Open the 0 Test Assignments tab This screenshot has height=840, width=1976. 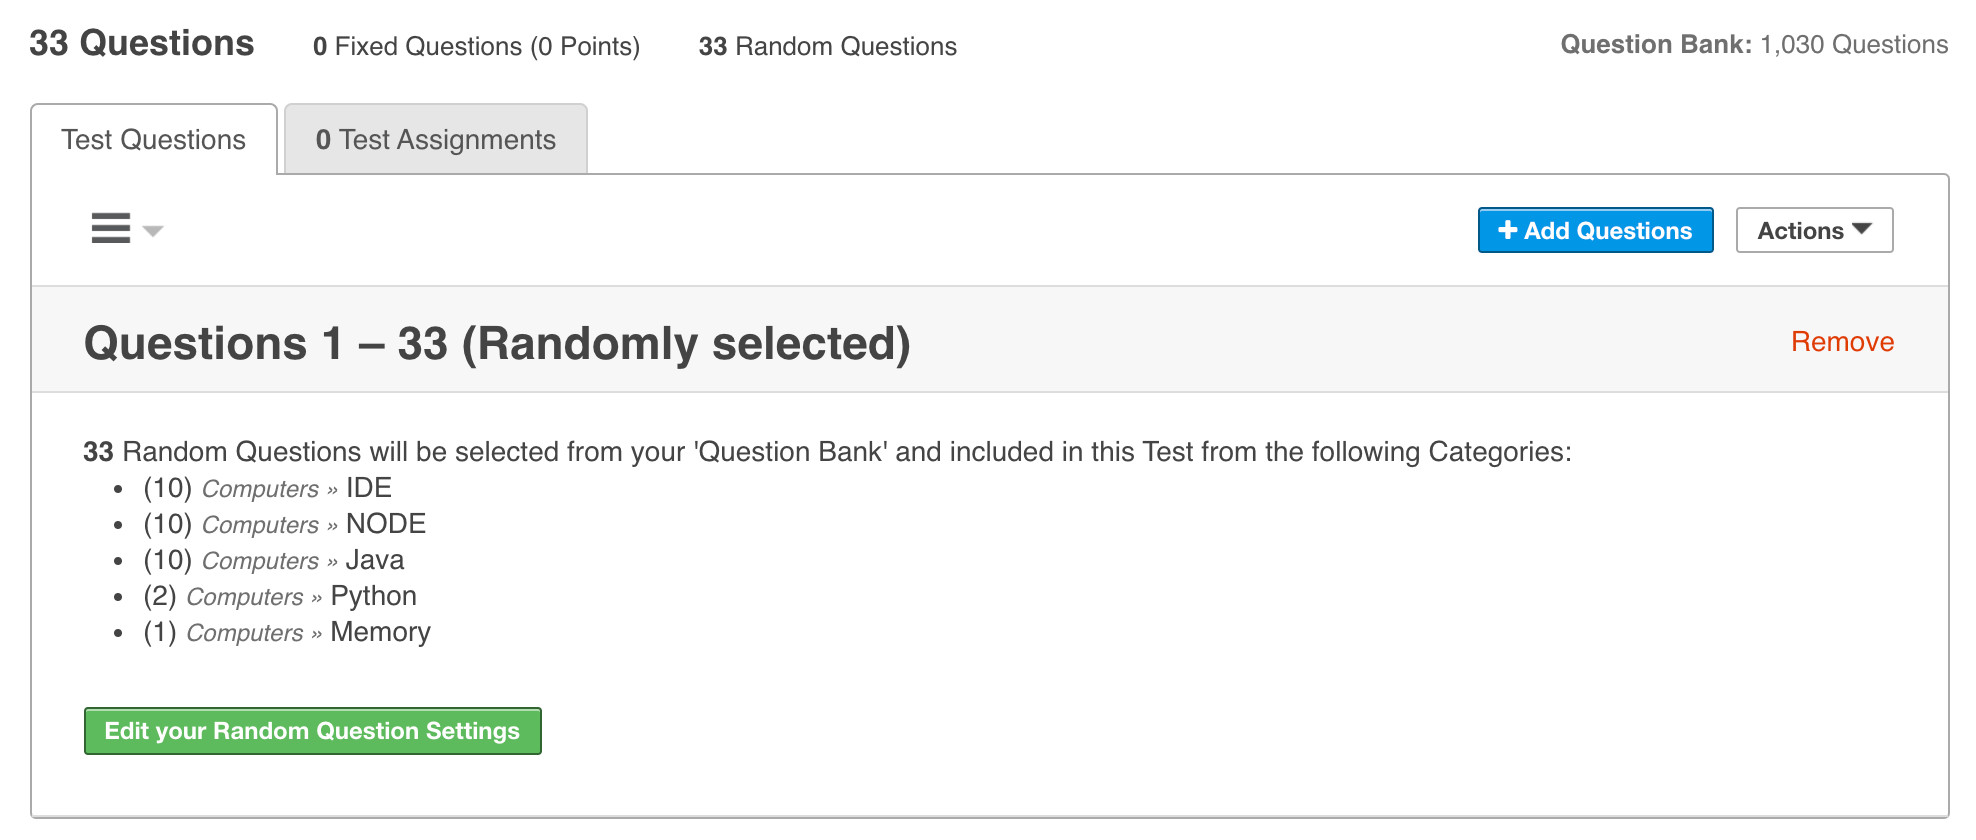point(435,140)
